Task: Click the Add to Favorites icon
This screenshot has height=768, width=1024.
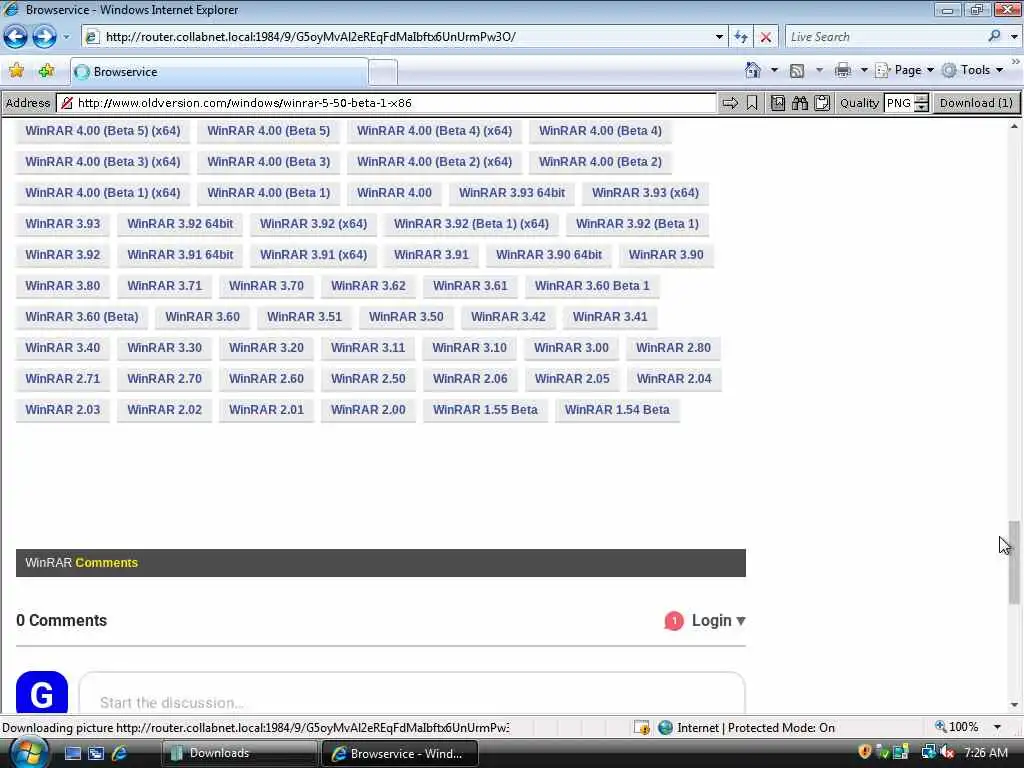Action: coord(46,71)
